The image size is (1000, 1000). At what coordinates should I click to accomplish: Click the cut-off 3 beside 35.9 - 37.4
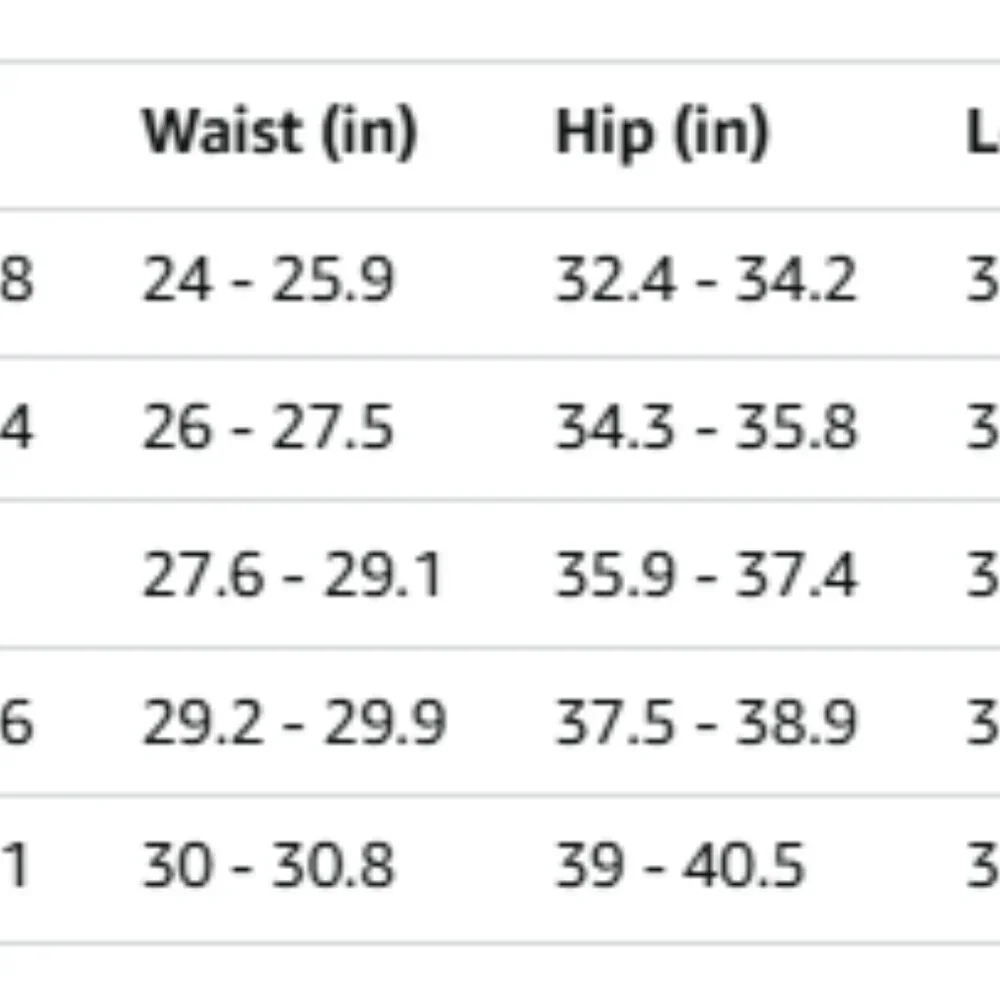(x=983, y=575)
